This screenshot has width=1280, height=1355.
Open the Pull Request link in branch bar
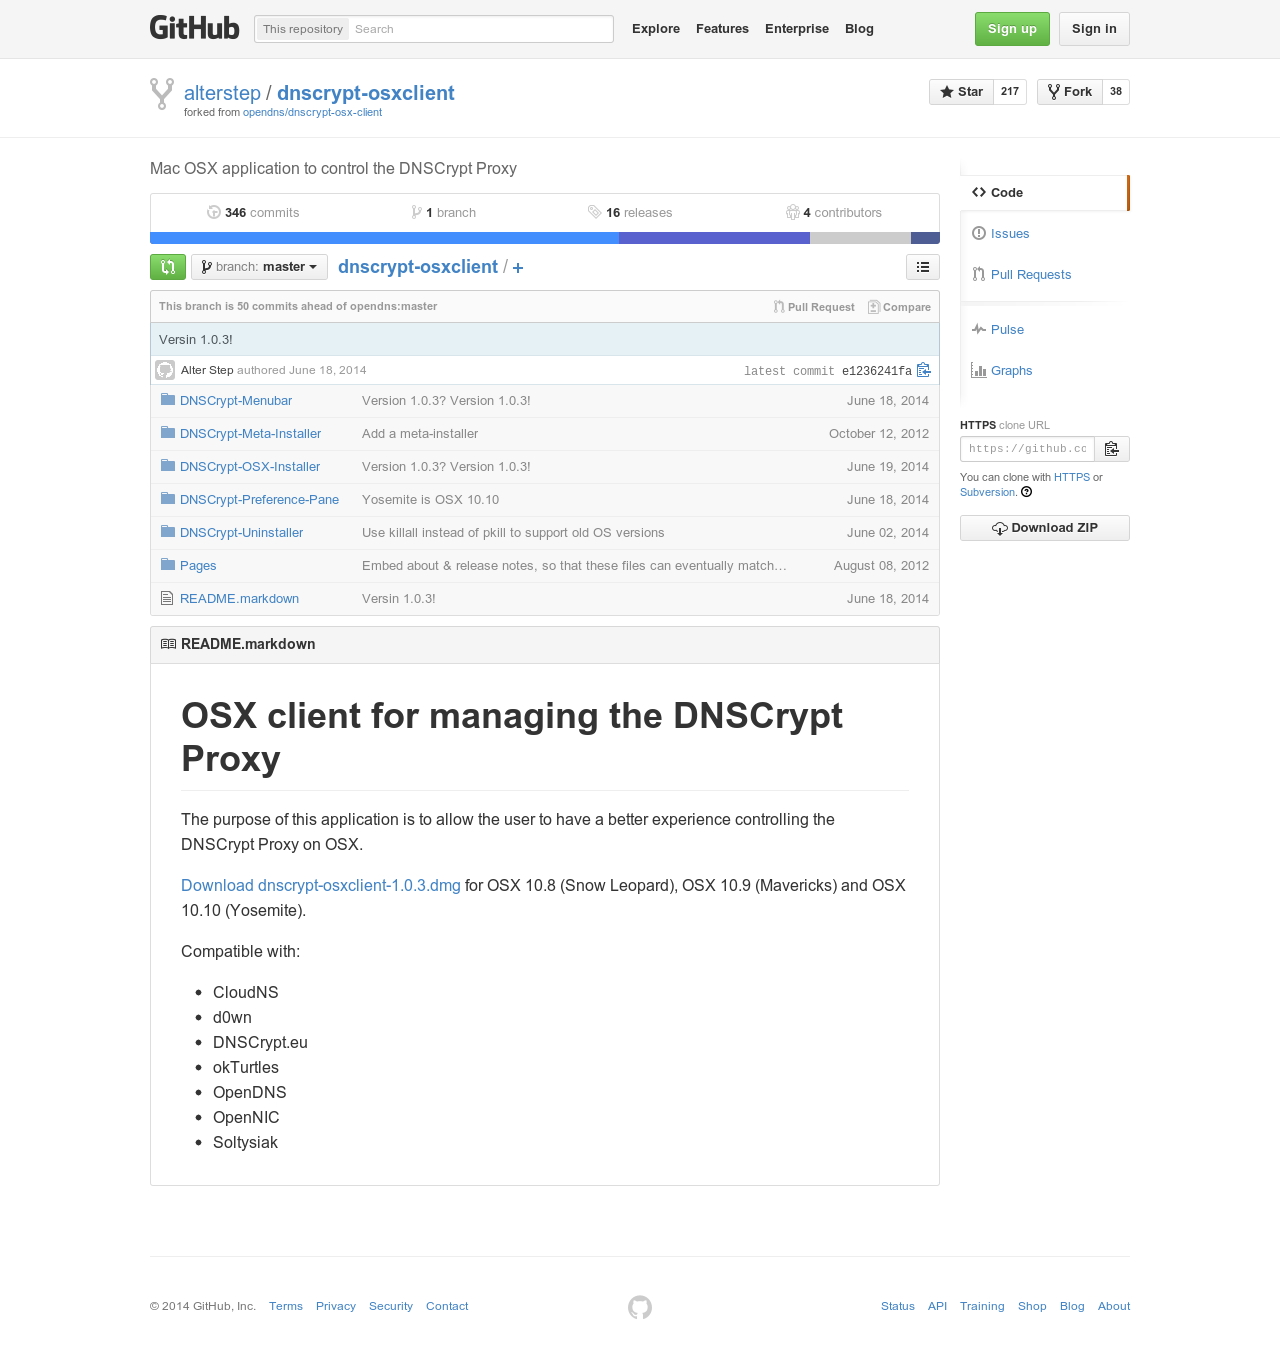pyautogui.click(x=814, y=307)
